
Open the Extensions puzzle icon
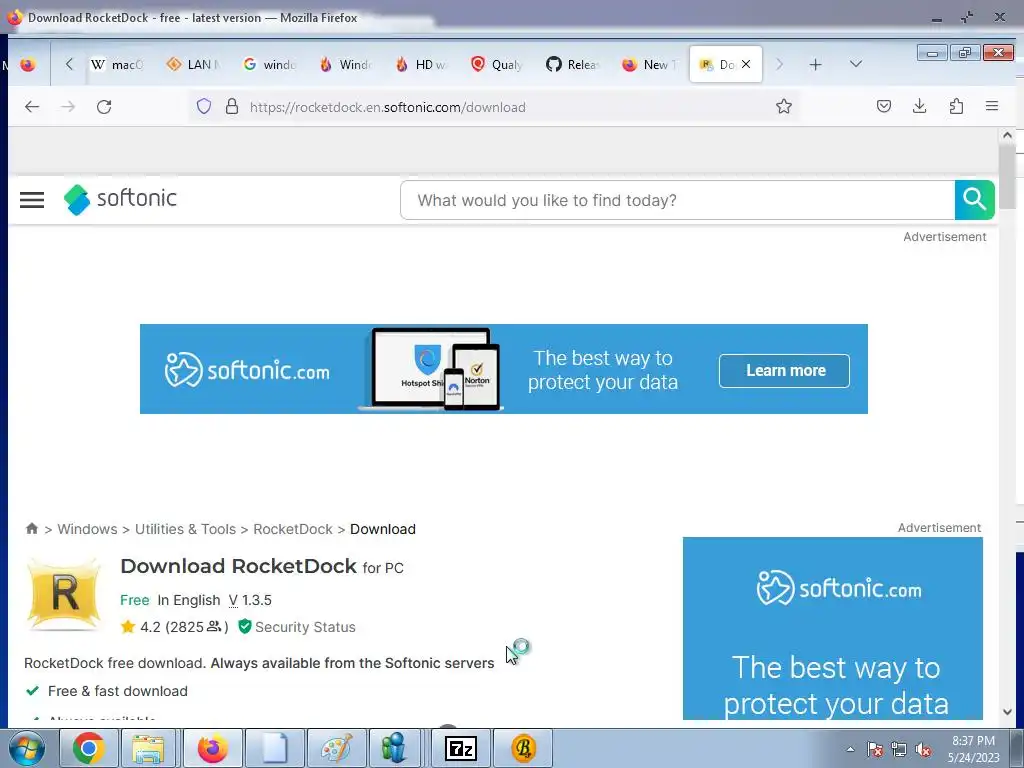[956, 106]
